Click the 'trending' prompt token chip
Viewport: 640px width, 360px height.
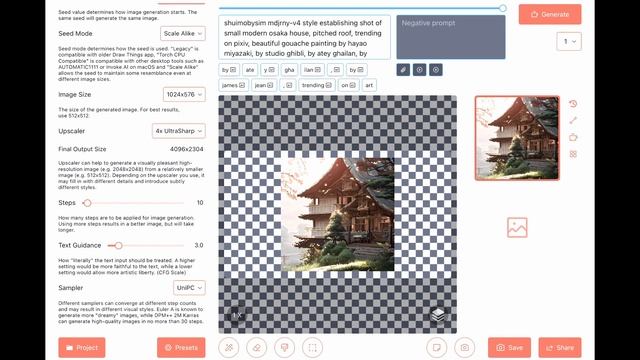coord(317,85)
